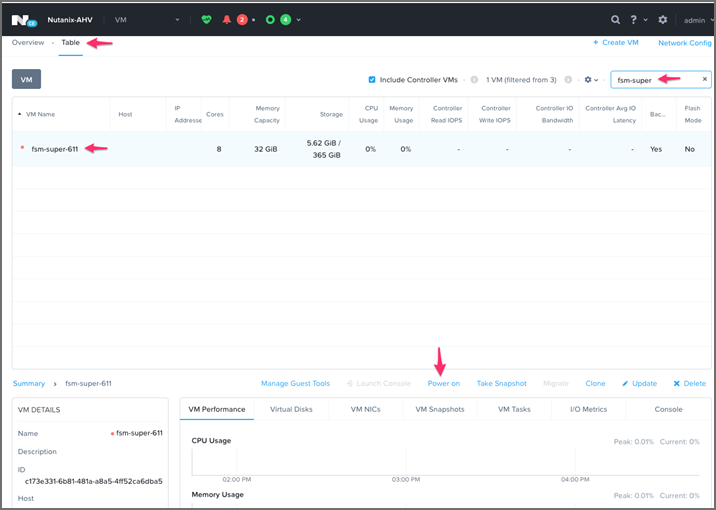Open the Virtual Disks tab
Viewport: 716px width, 510px height.
click(291, 409)
